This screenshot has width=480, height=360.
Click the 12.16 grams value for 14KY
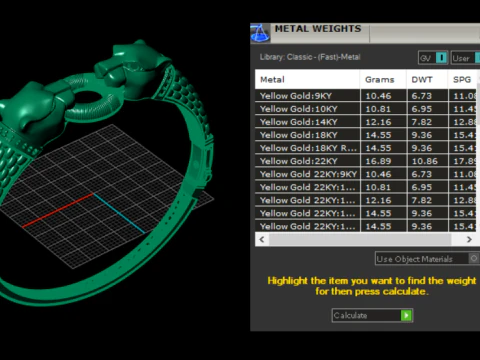coord(378,122)
